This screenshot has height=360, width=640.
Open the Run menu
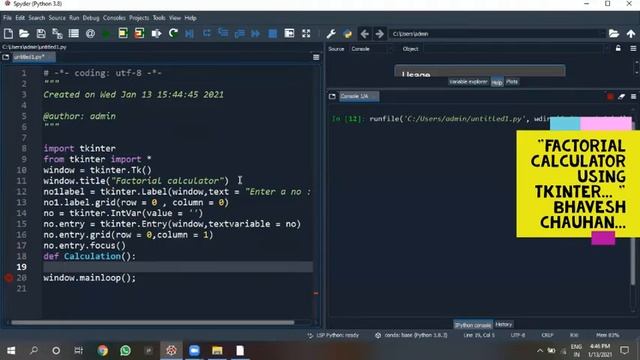click(x=74, y=18)
